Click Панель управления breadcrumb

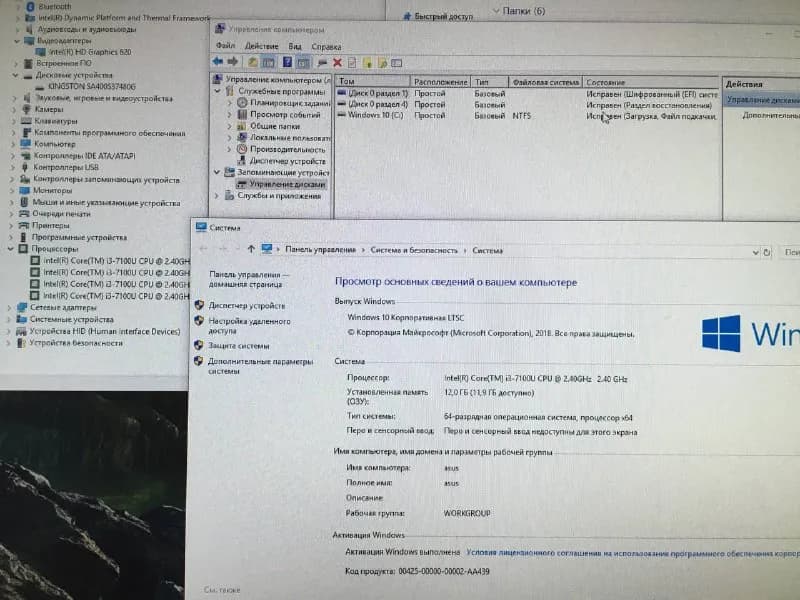click(x=320, y=249)
